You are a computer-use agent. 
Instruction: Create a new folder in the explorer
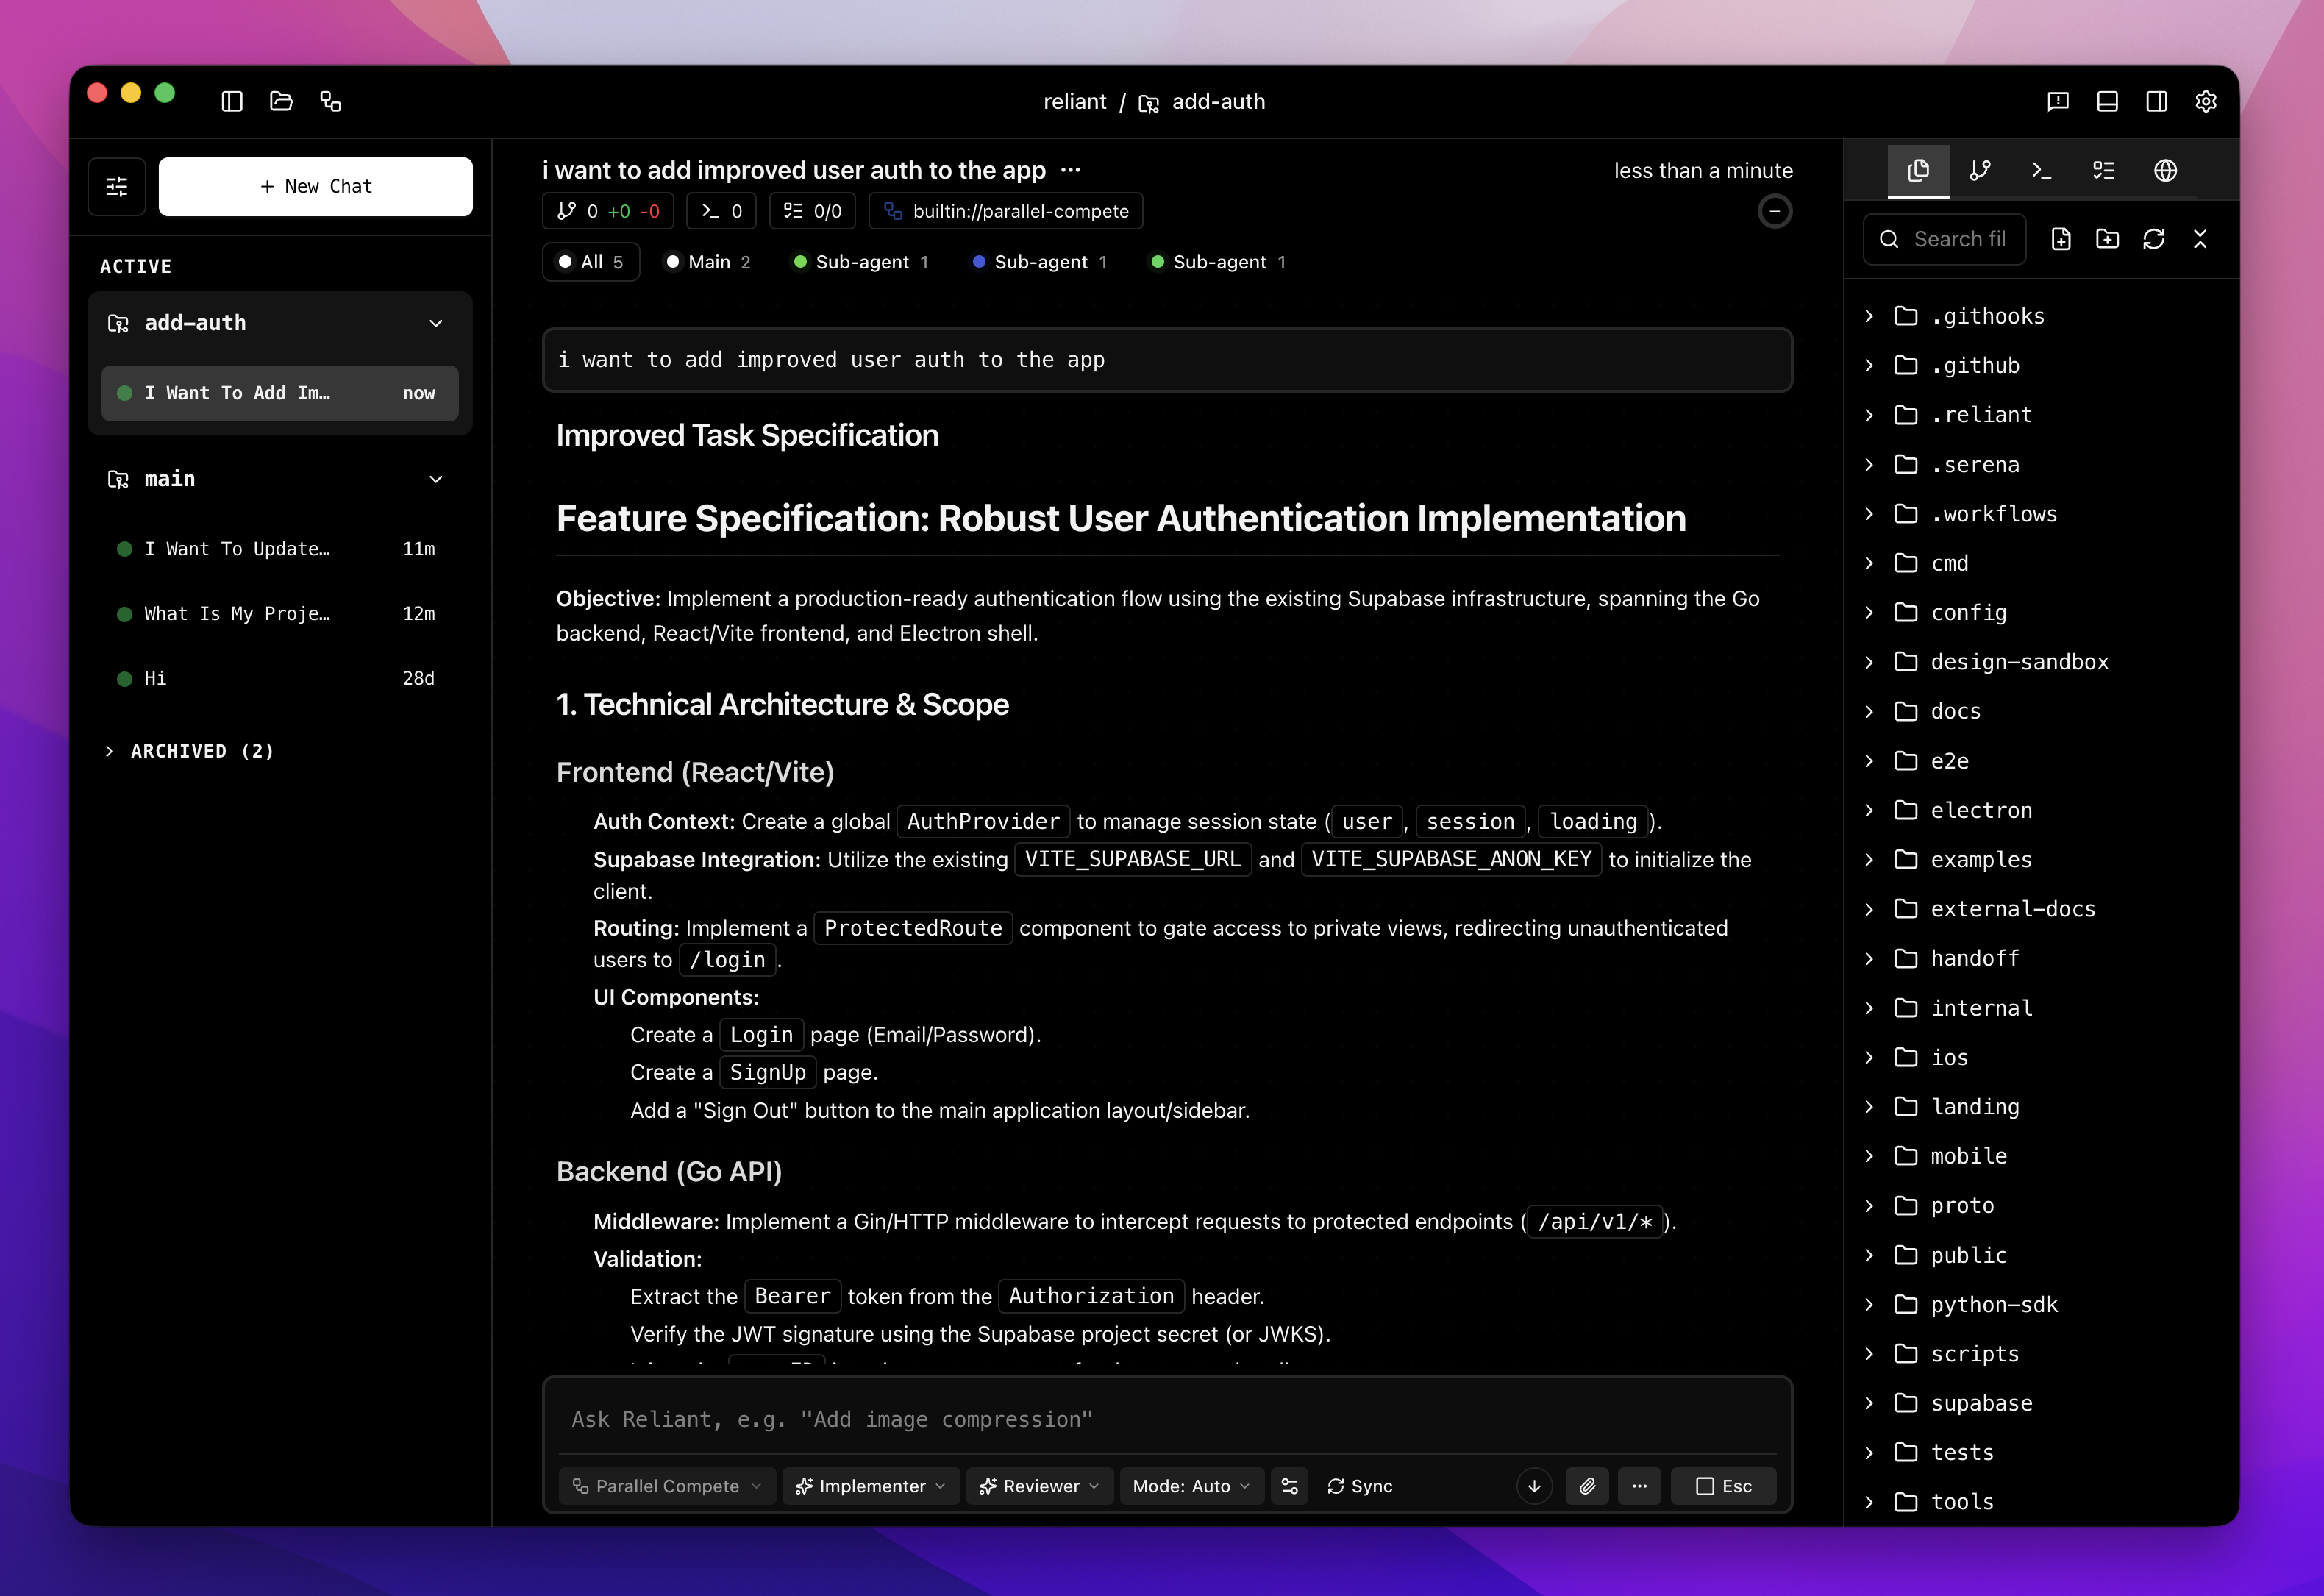pyautogui.click(x=2108, y=239)
